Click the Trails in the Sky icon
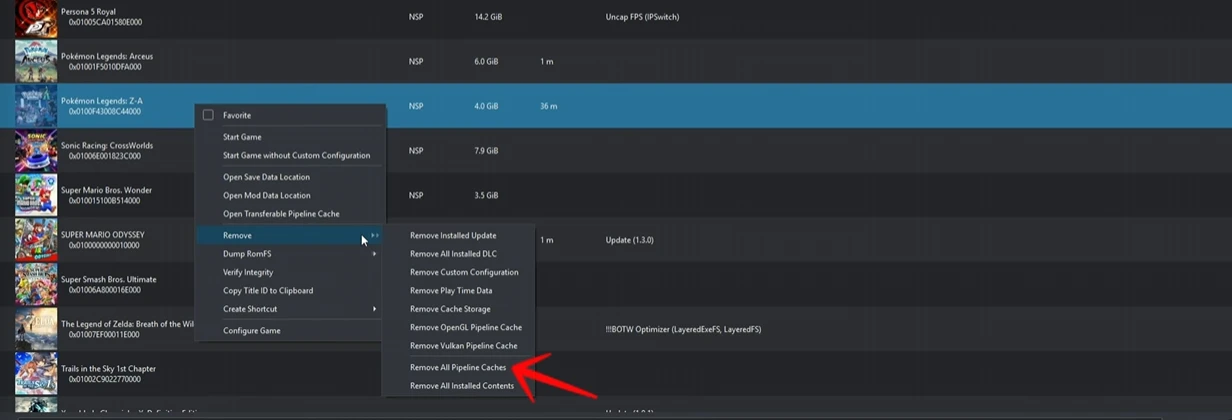This screenshot has height=420, width=1232. tap(35, 373)
